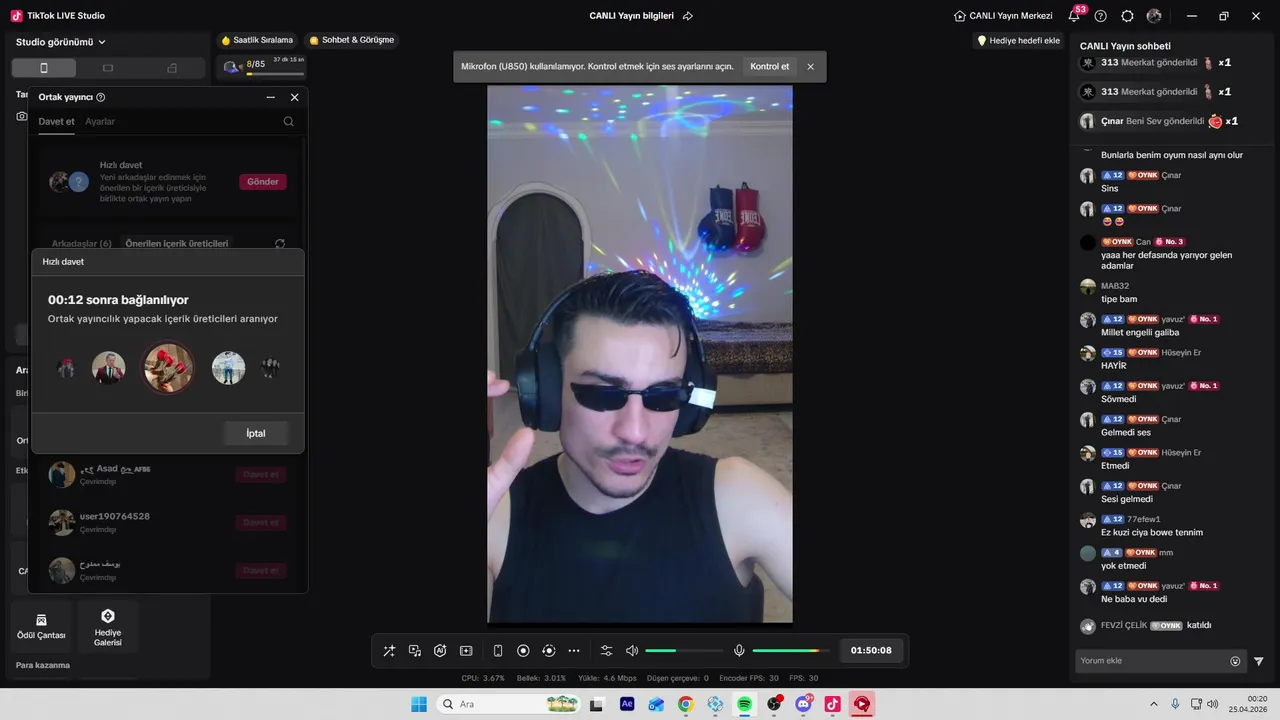Mute the microphone icon
The image size is (1280, 720).
(739, 651)
